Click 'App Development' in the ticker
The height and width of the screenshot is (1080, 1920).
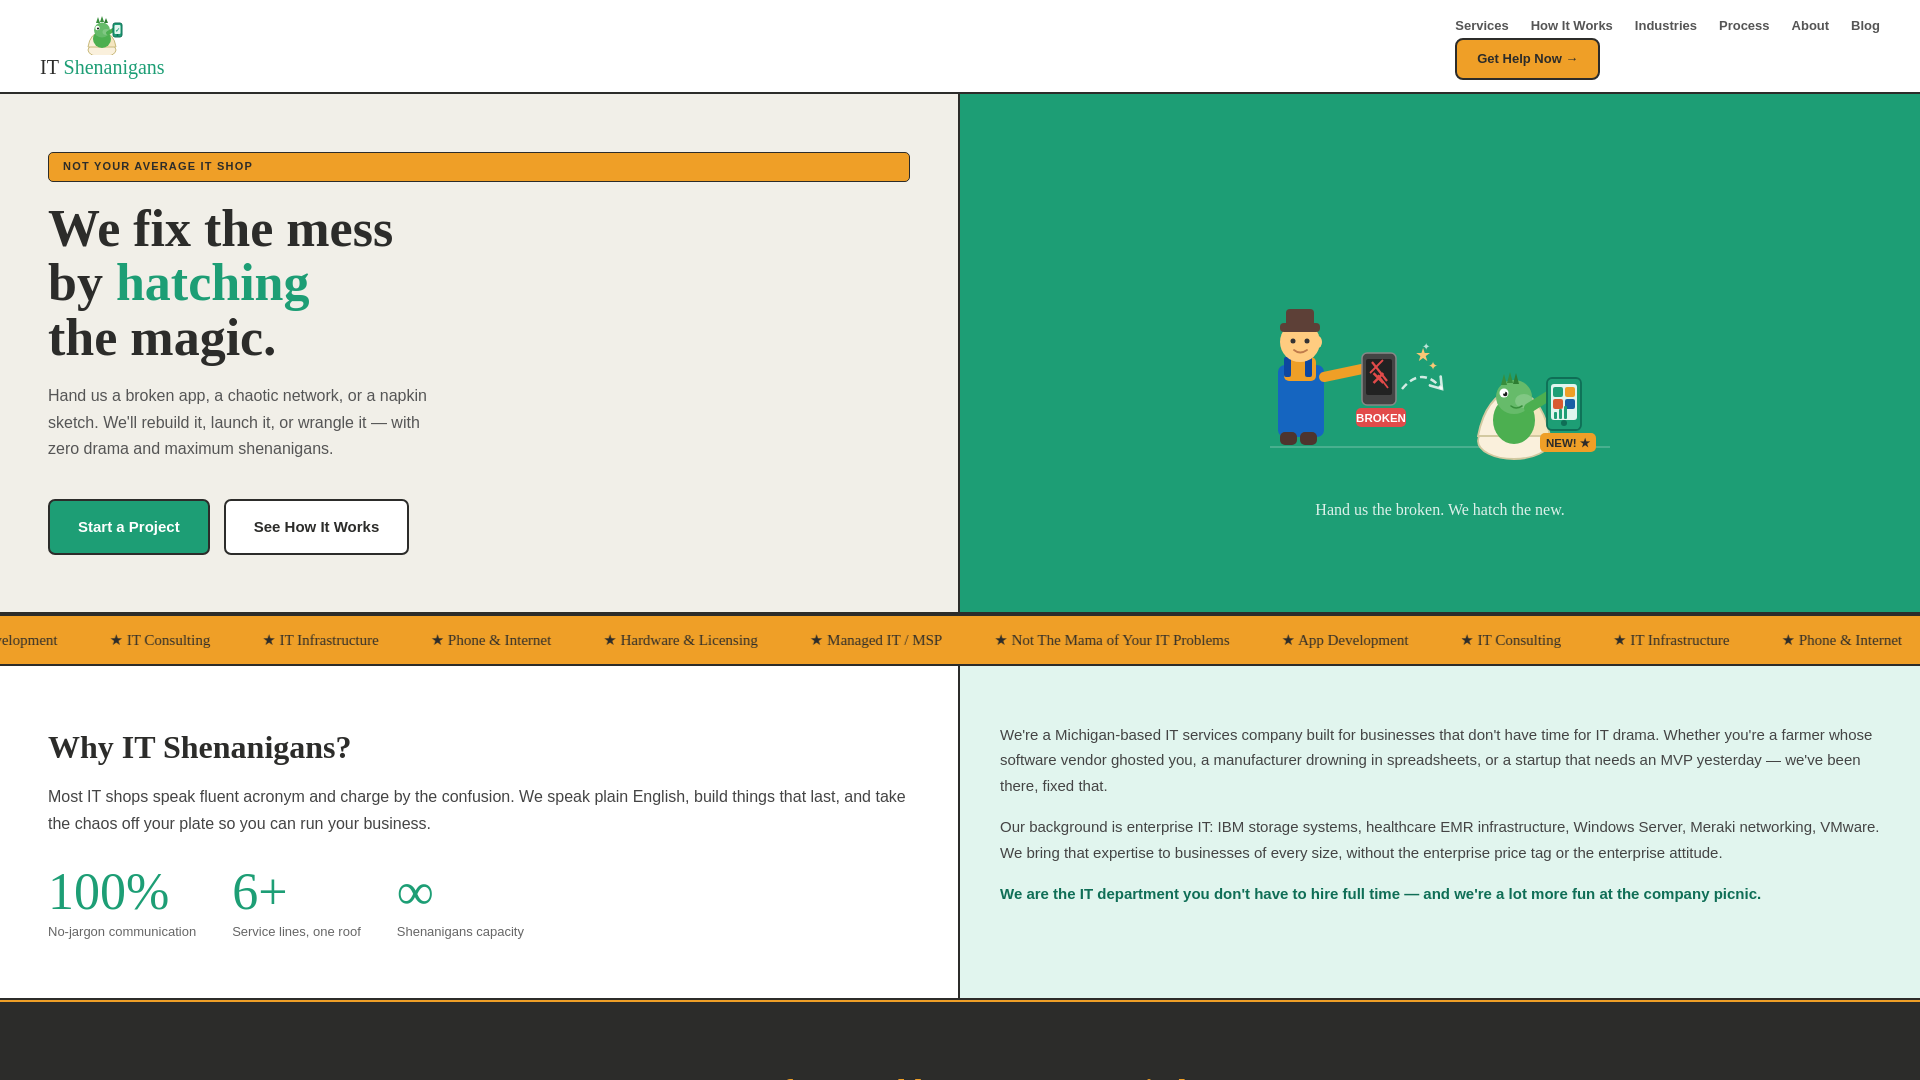[x=1345, y=640]
